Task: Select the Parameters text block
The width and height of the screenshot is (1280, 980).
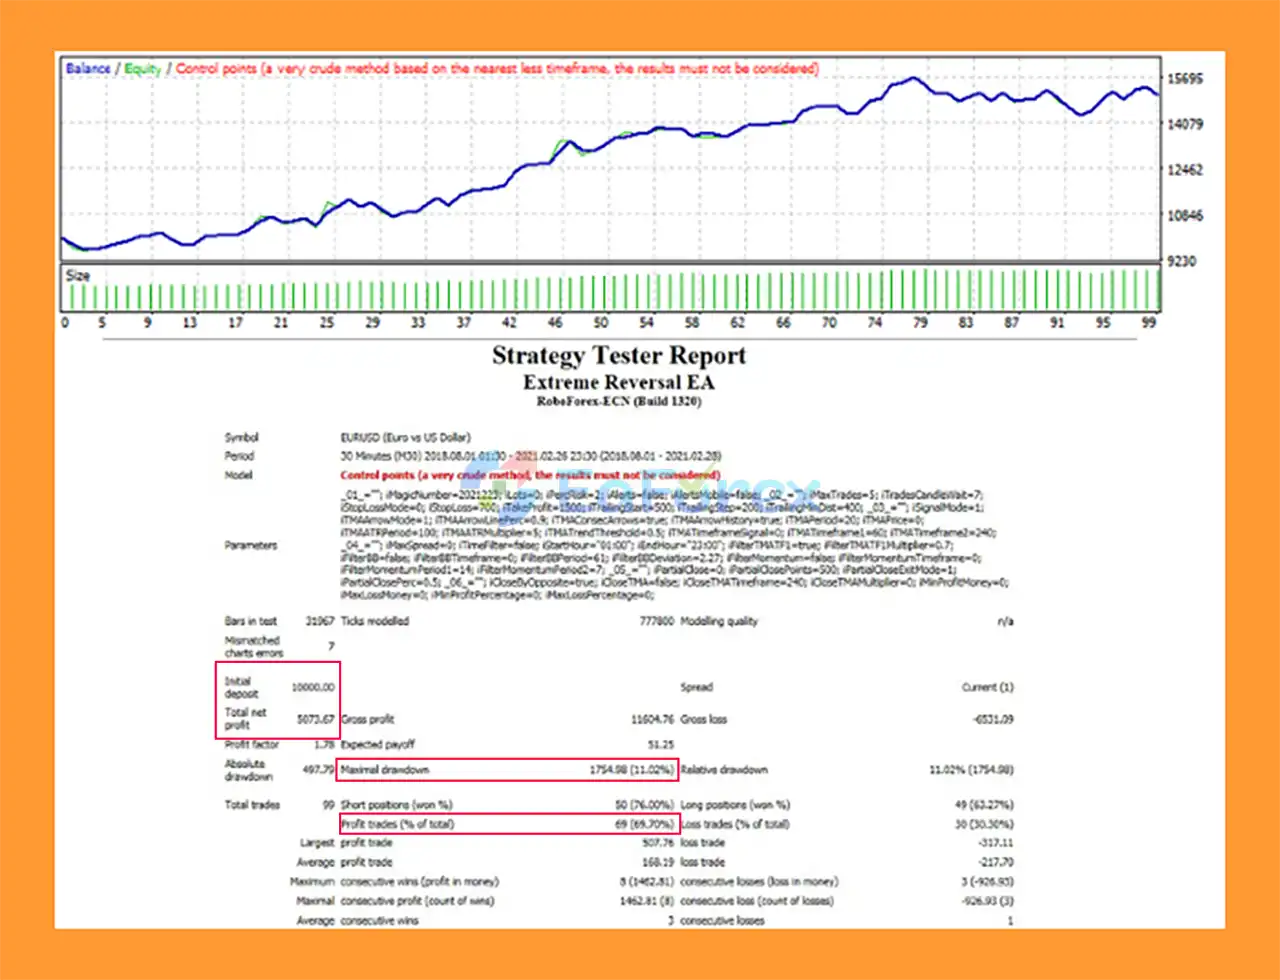Action: (620, 545)
